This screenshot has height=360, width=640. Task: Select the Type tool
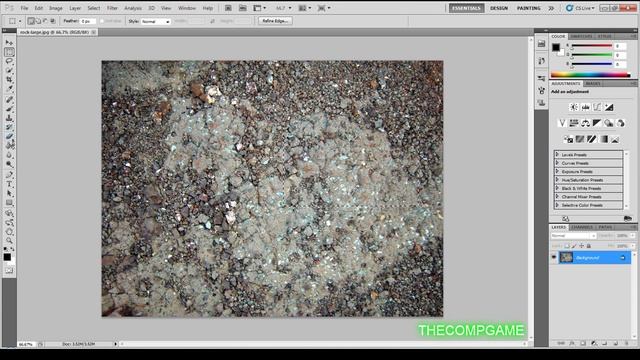coord(9,184)
